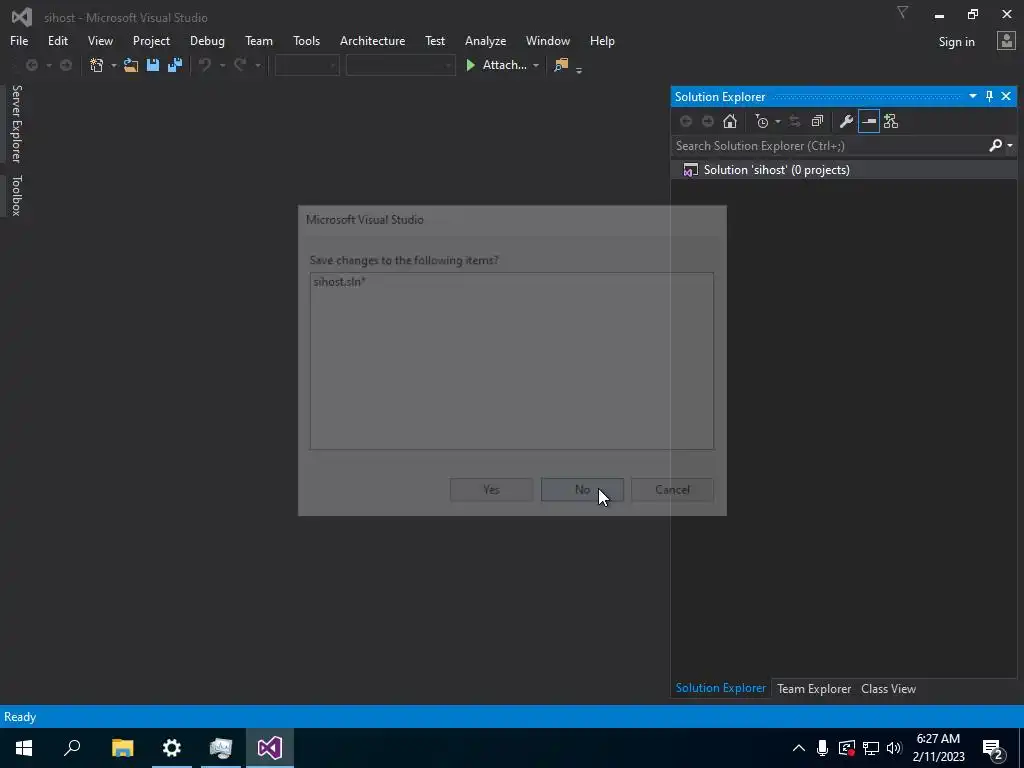Click the Sign in link

coord(956,42)
